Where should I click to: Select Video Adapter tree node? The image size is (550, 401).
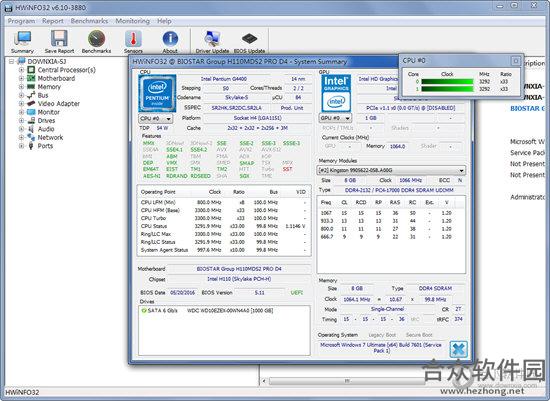[x=59, y=103]
